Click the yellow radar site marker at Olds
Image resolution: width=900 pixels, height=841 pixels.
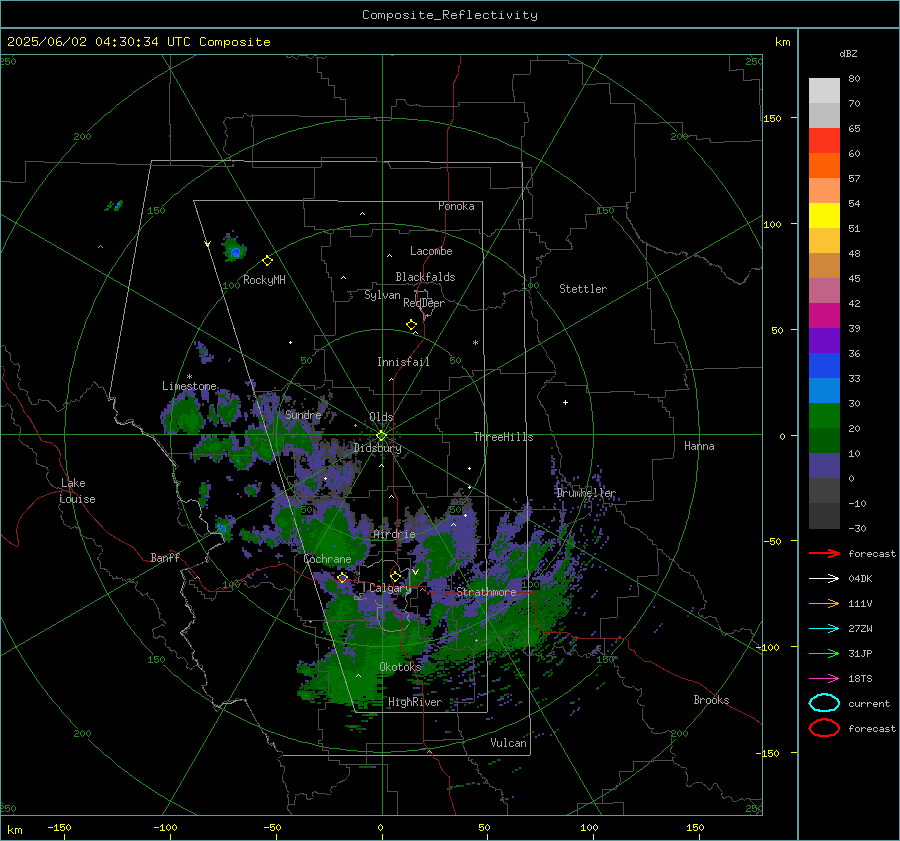(381, 436)
